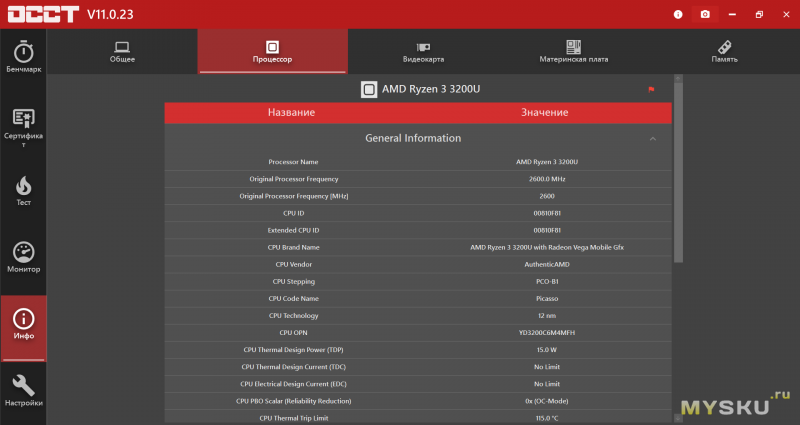Open the Тест flame section

pyautogui.click(x=23, y=191)
